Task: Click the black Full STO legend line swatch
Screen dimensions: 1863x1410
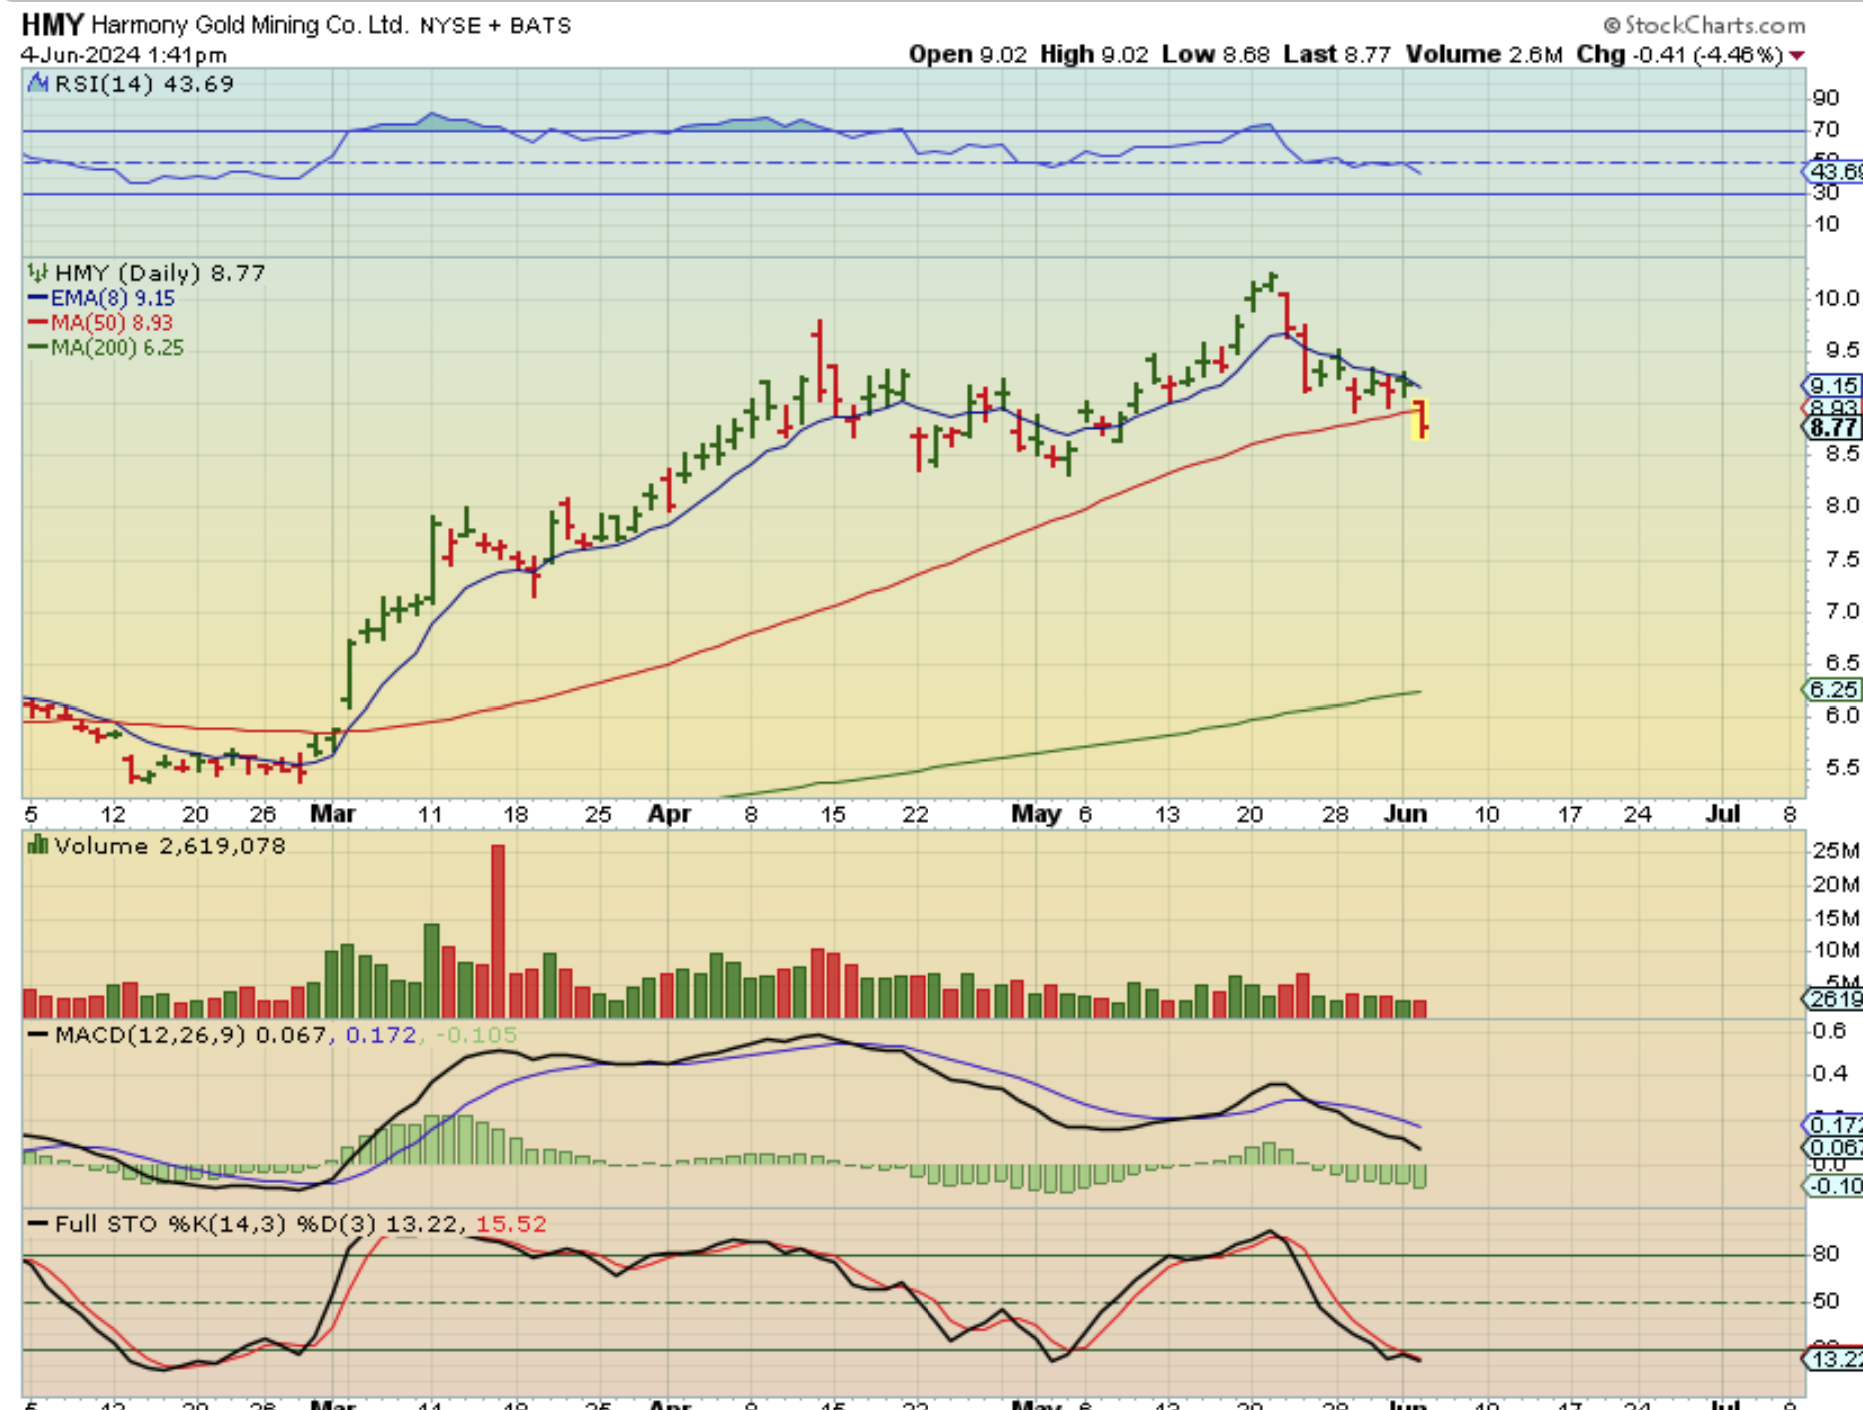Action: pos(38,1224)
